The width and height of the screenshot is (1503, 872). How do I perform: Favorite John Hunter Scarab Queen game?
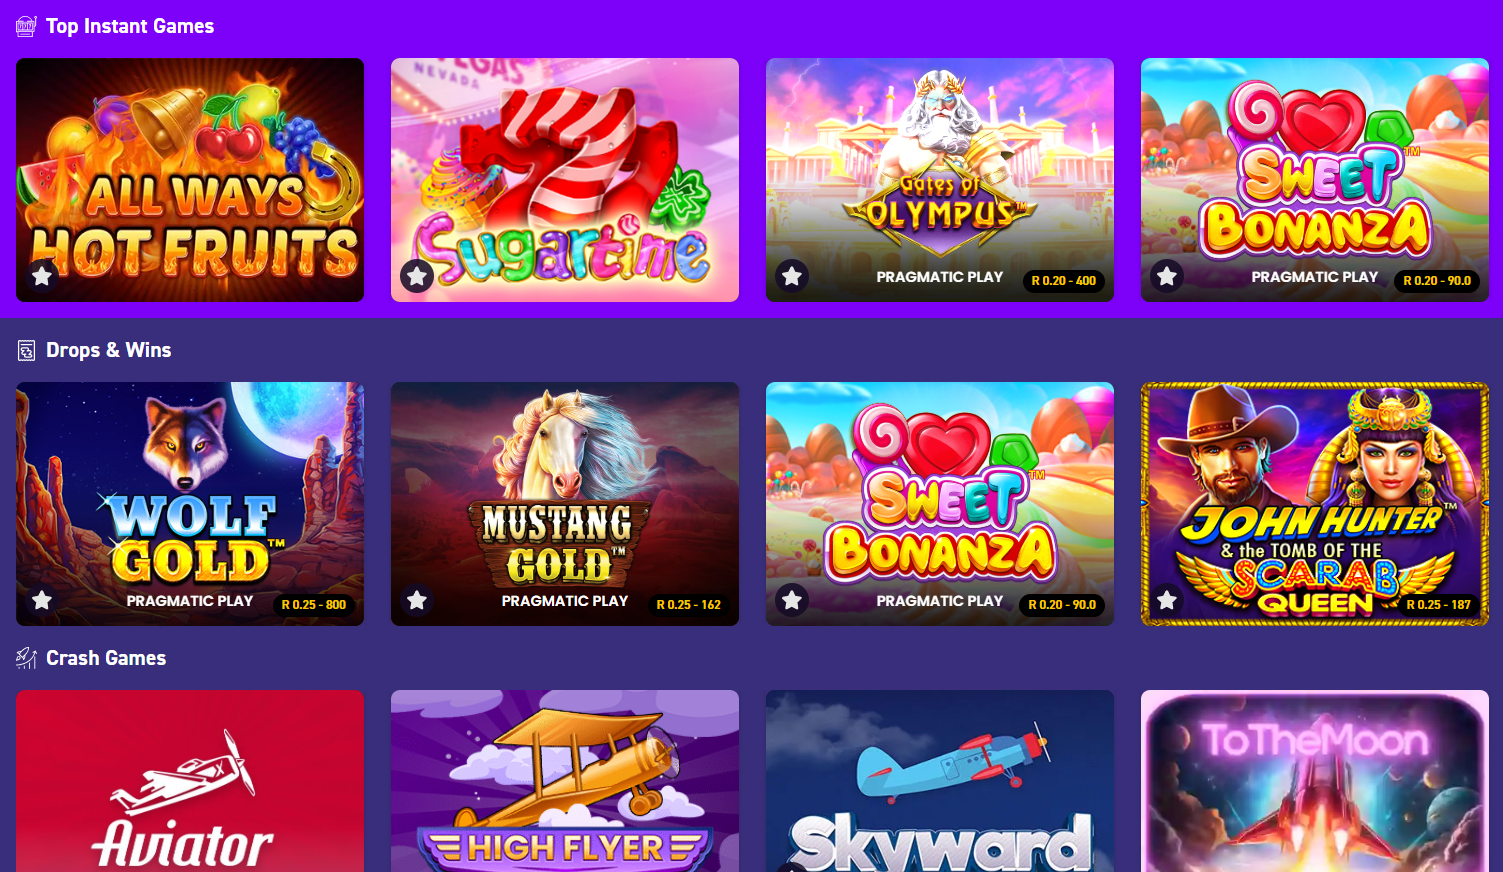pos(1167,600)
